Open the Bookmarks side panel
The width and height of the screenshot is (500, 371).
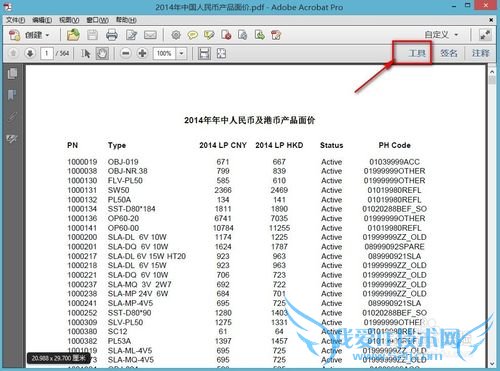tap(12, 95)
